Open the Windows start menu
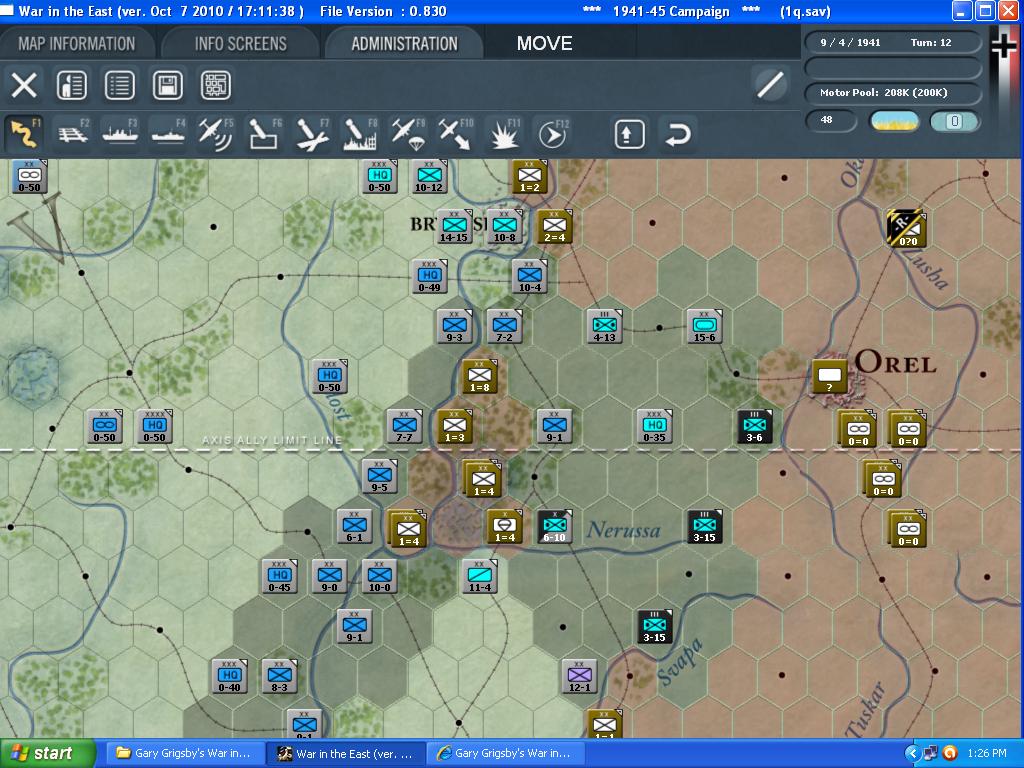 47,753
